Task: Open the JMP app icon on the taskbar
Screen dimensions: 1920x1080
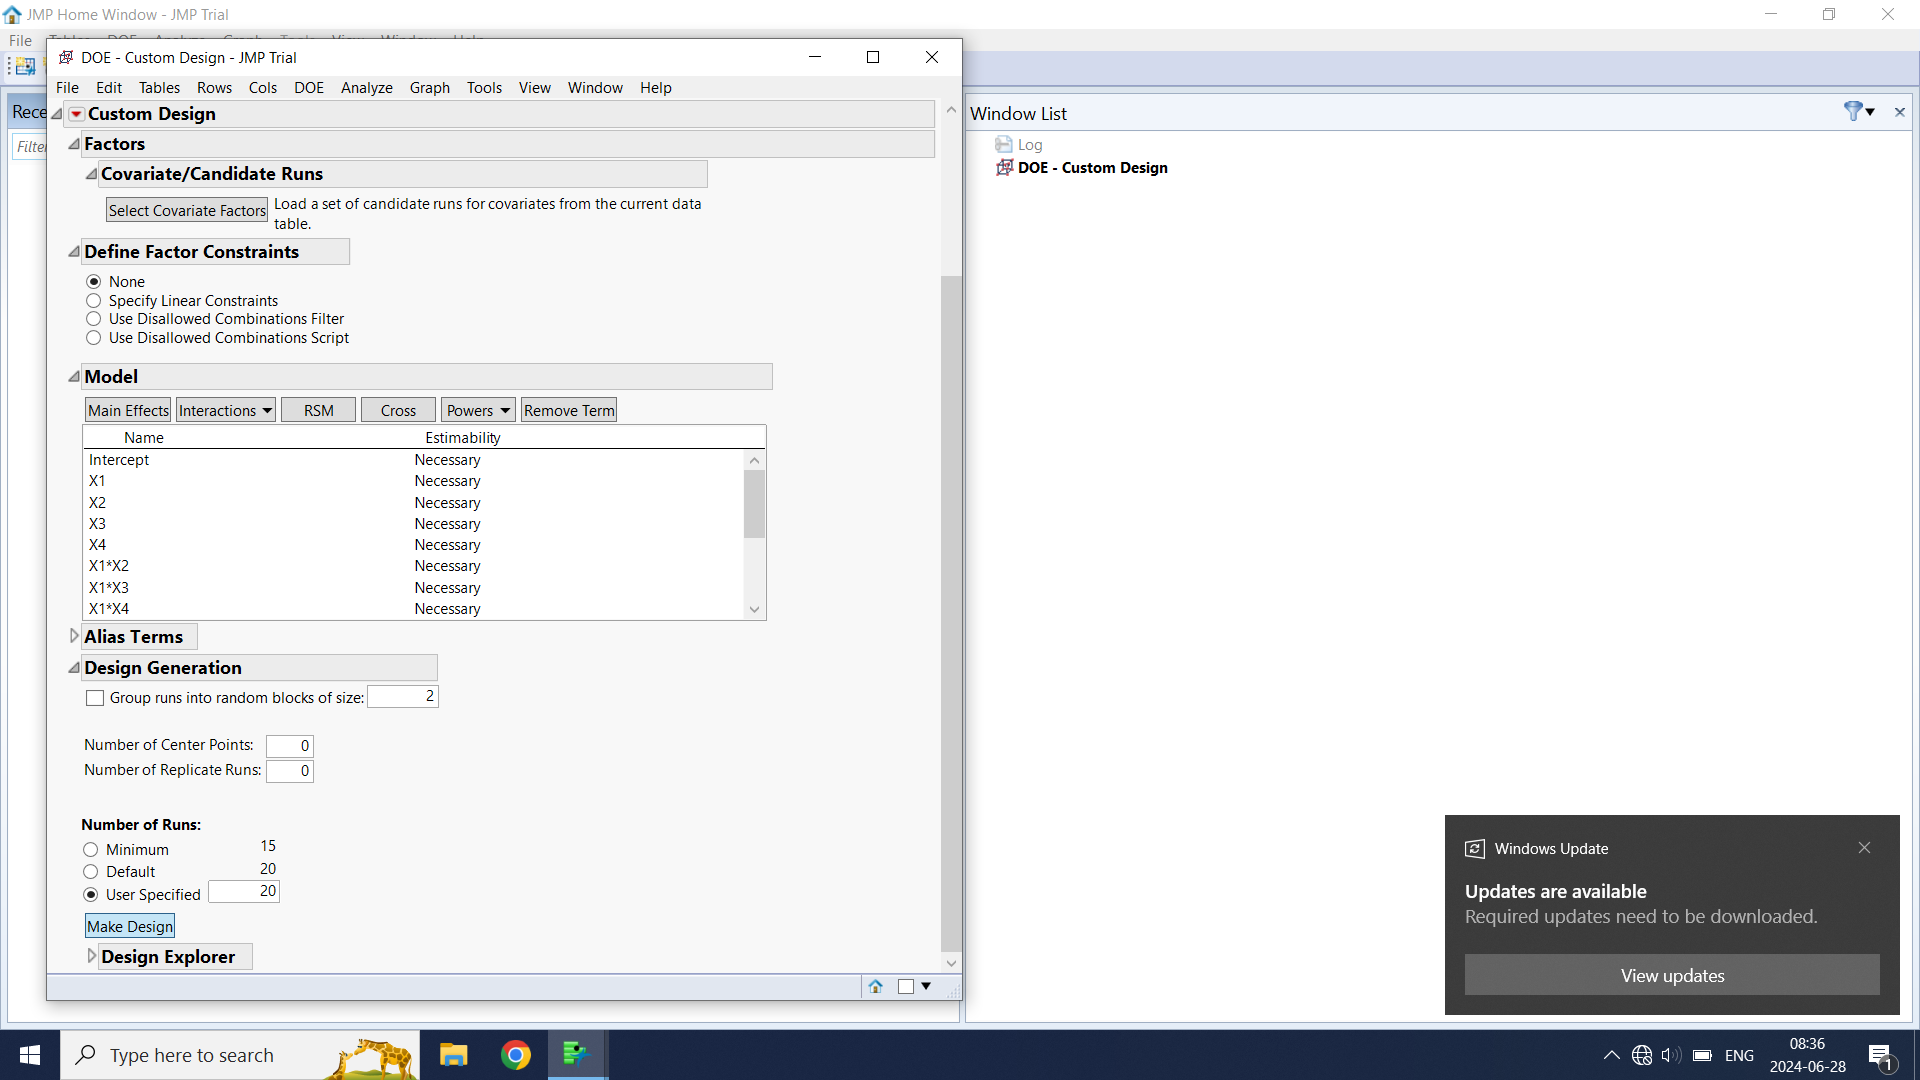Action: (x=576, y=1055)
